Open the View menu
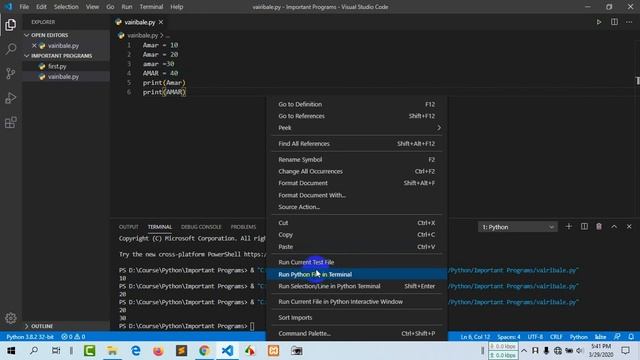 click(92, 7)
